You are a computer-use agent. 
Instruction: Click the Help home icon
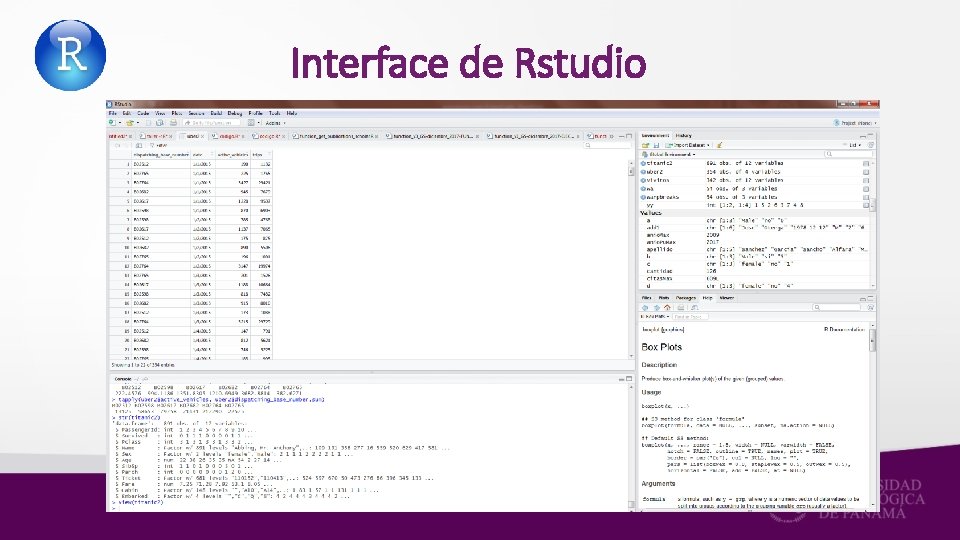click(667, 307)
